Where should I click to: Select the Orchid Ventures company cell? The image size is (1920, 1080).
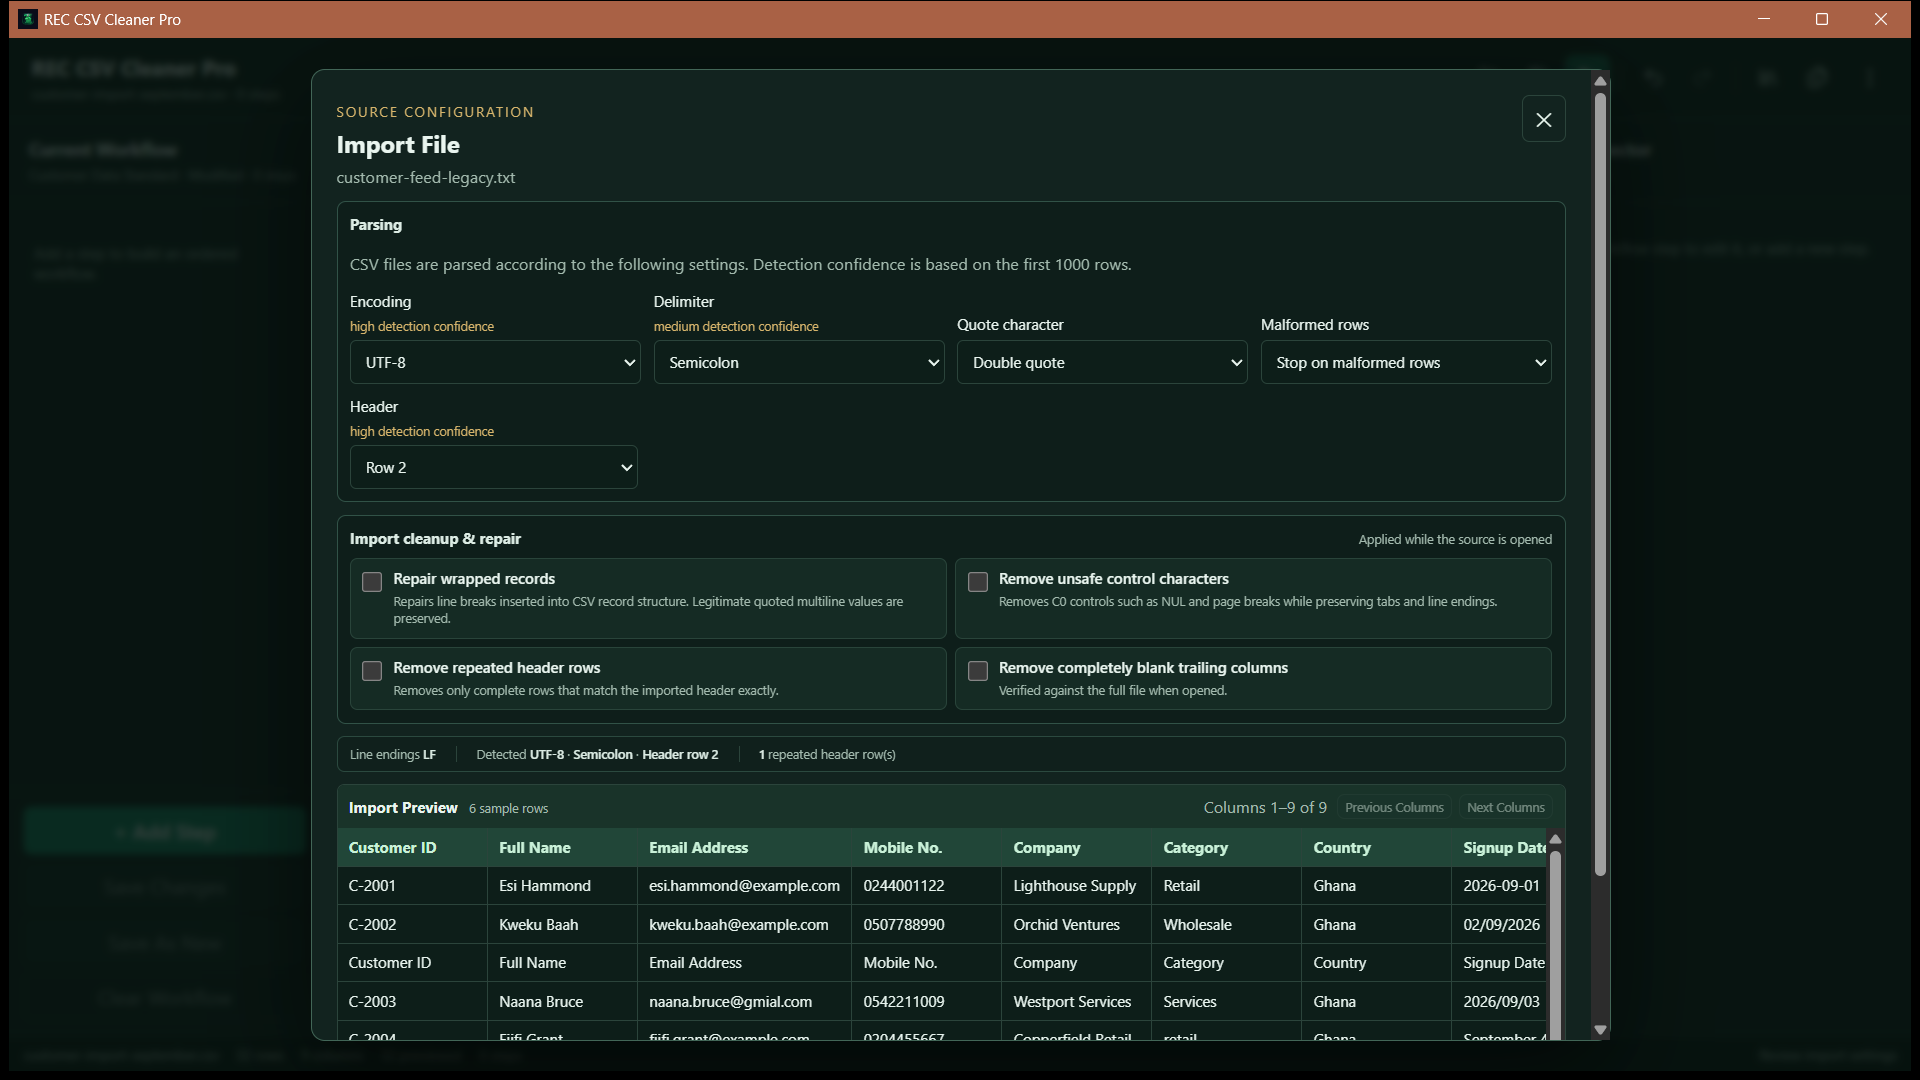click(x=1076, y=925)
